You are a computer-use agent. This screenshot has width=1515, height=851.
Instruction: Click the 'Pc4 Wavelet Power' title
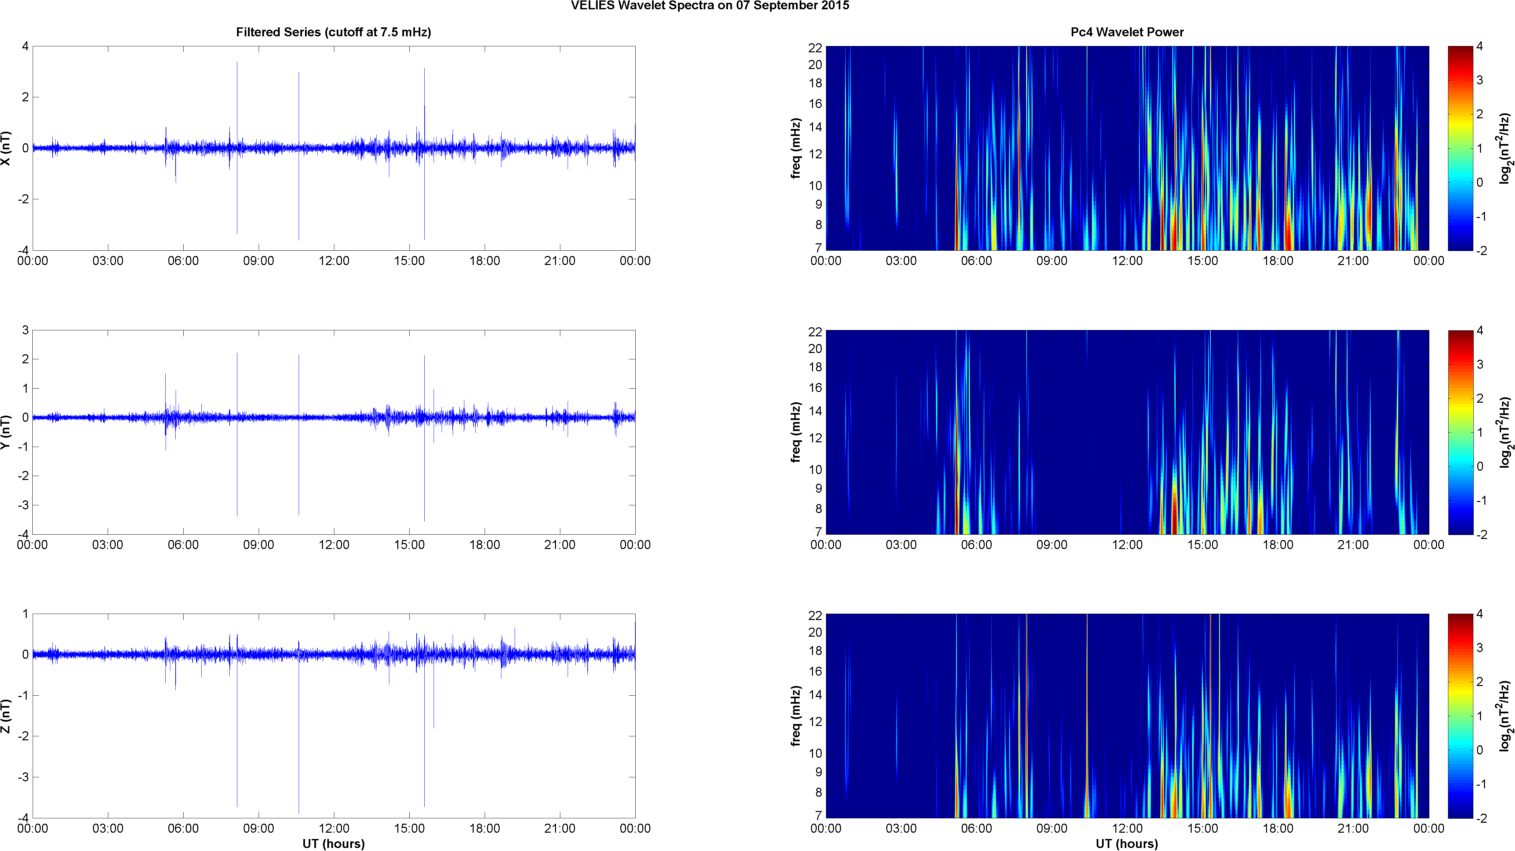point(1127,32)
